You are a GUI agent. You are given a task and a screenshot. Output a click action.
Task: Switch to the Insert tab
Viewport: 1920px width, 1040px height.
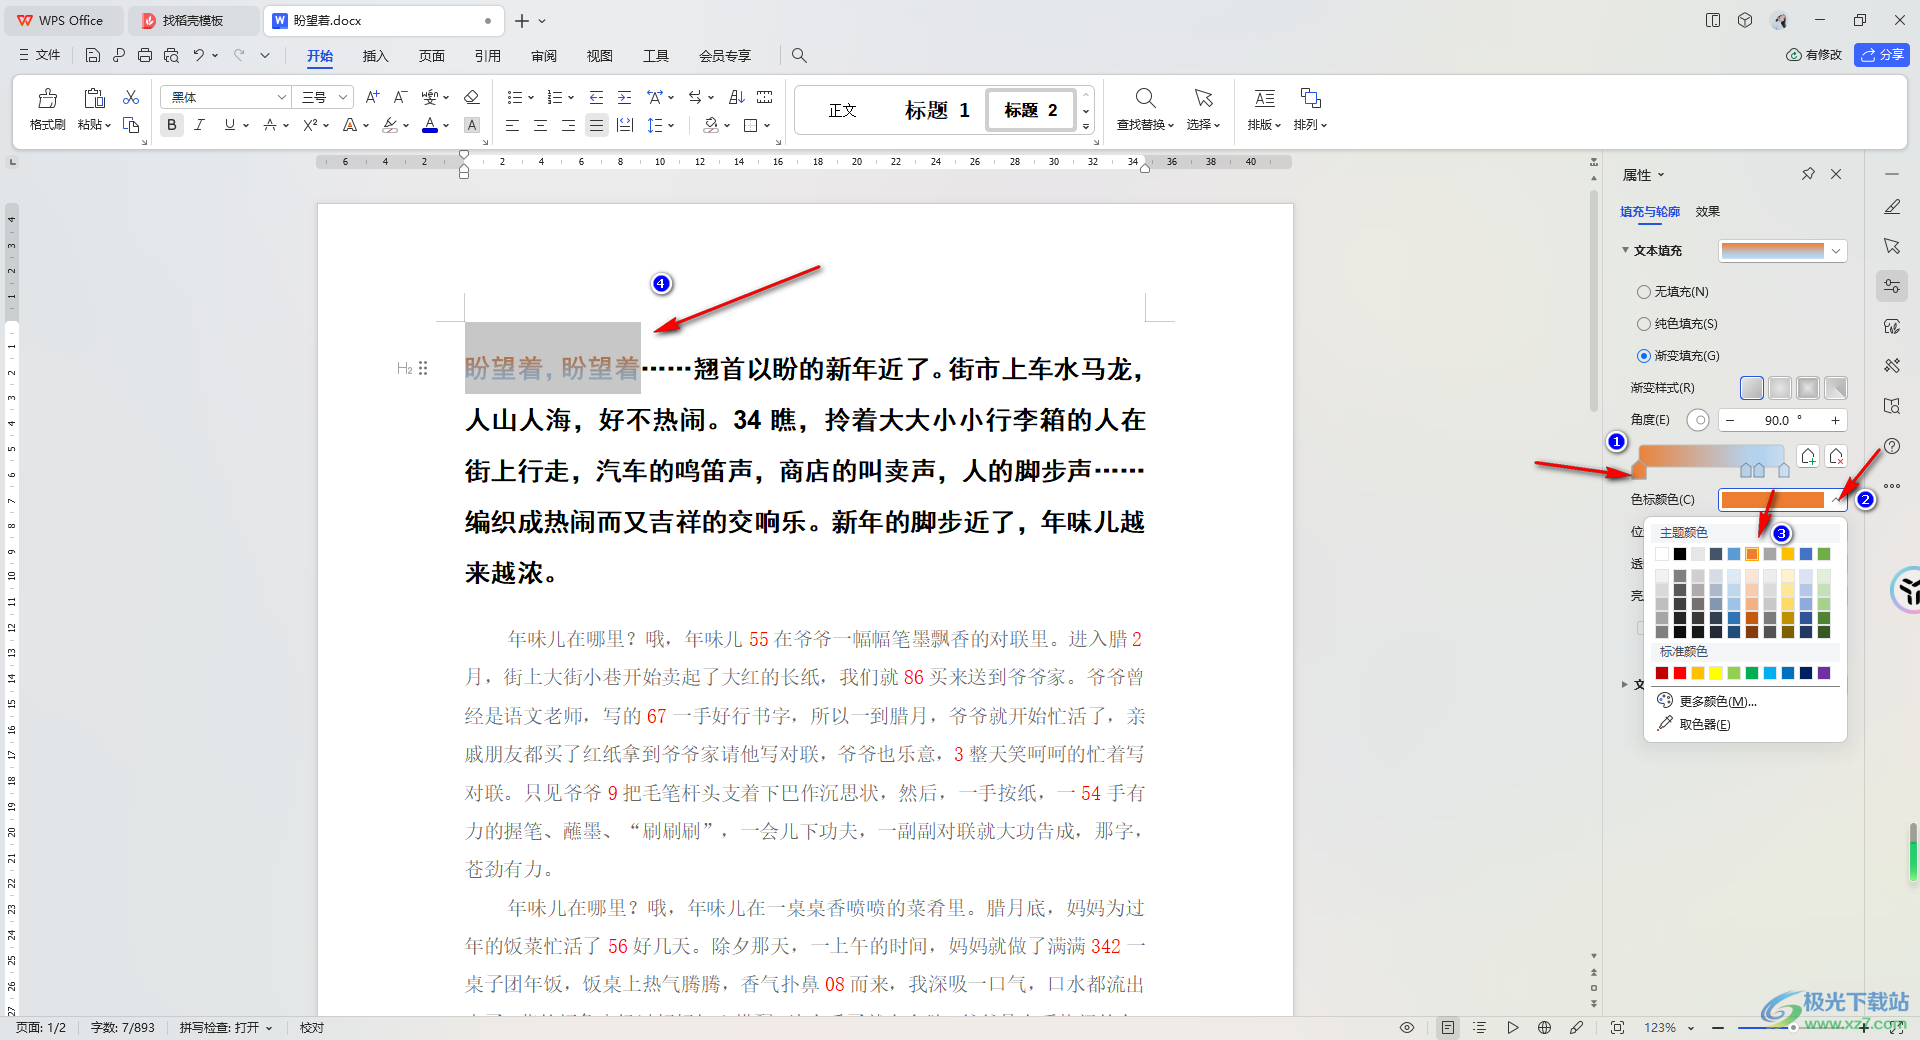pyautogui.click(x=375, y=56)
